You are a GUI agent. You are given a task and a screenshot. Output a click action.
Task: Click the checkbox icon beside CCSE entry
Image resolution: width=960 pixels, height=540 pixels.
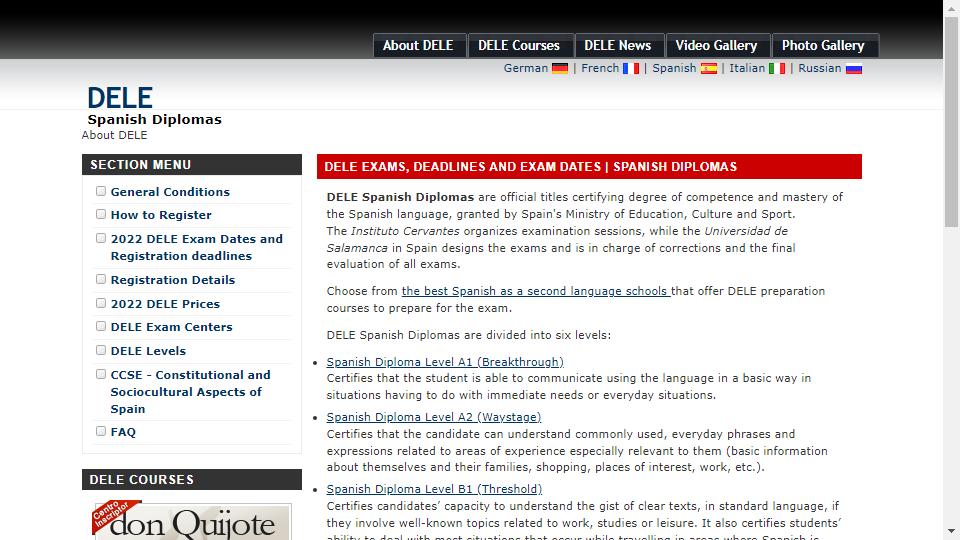coord(101,374)
